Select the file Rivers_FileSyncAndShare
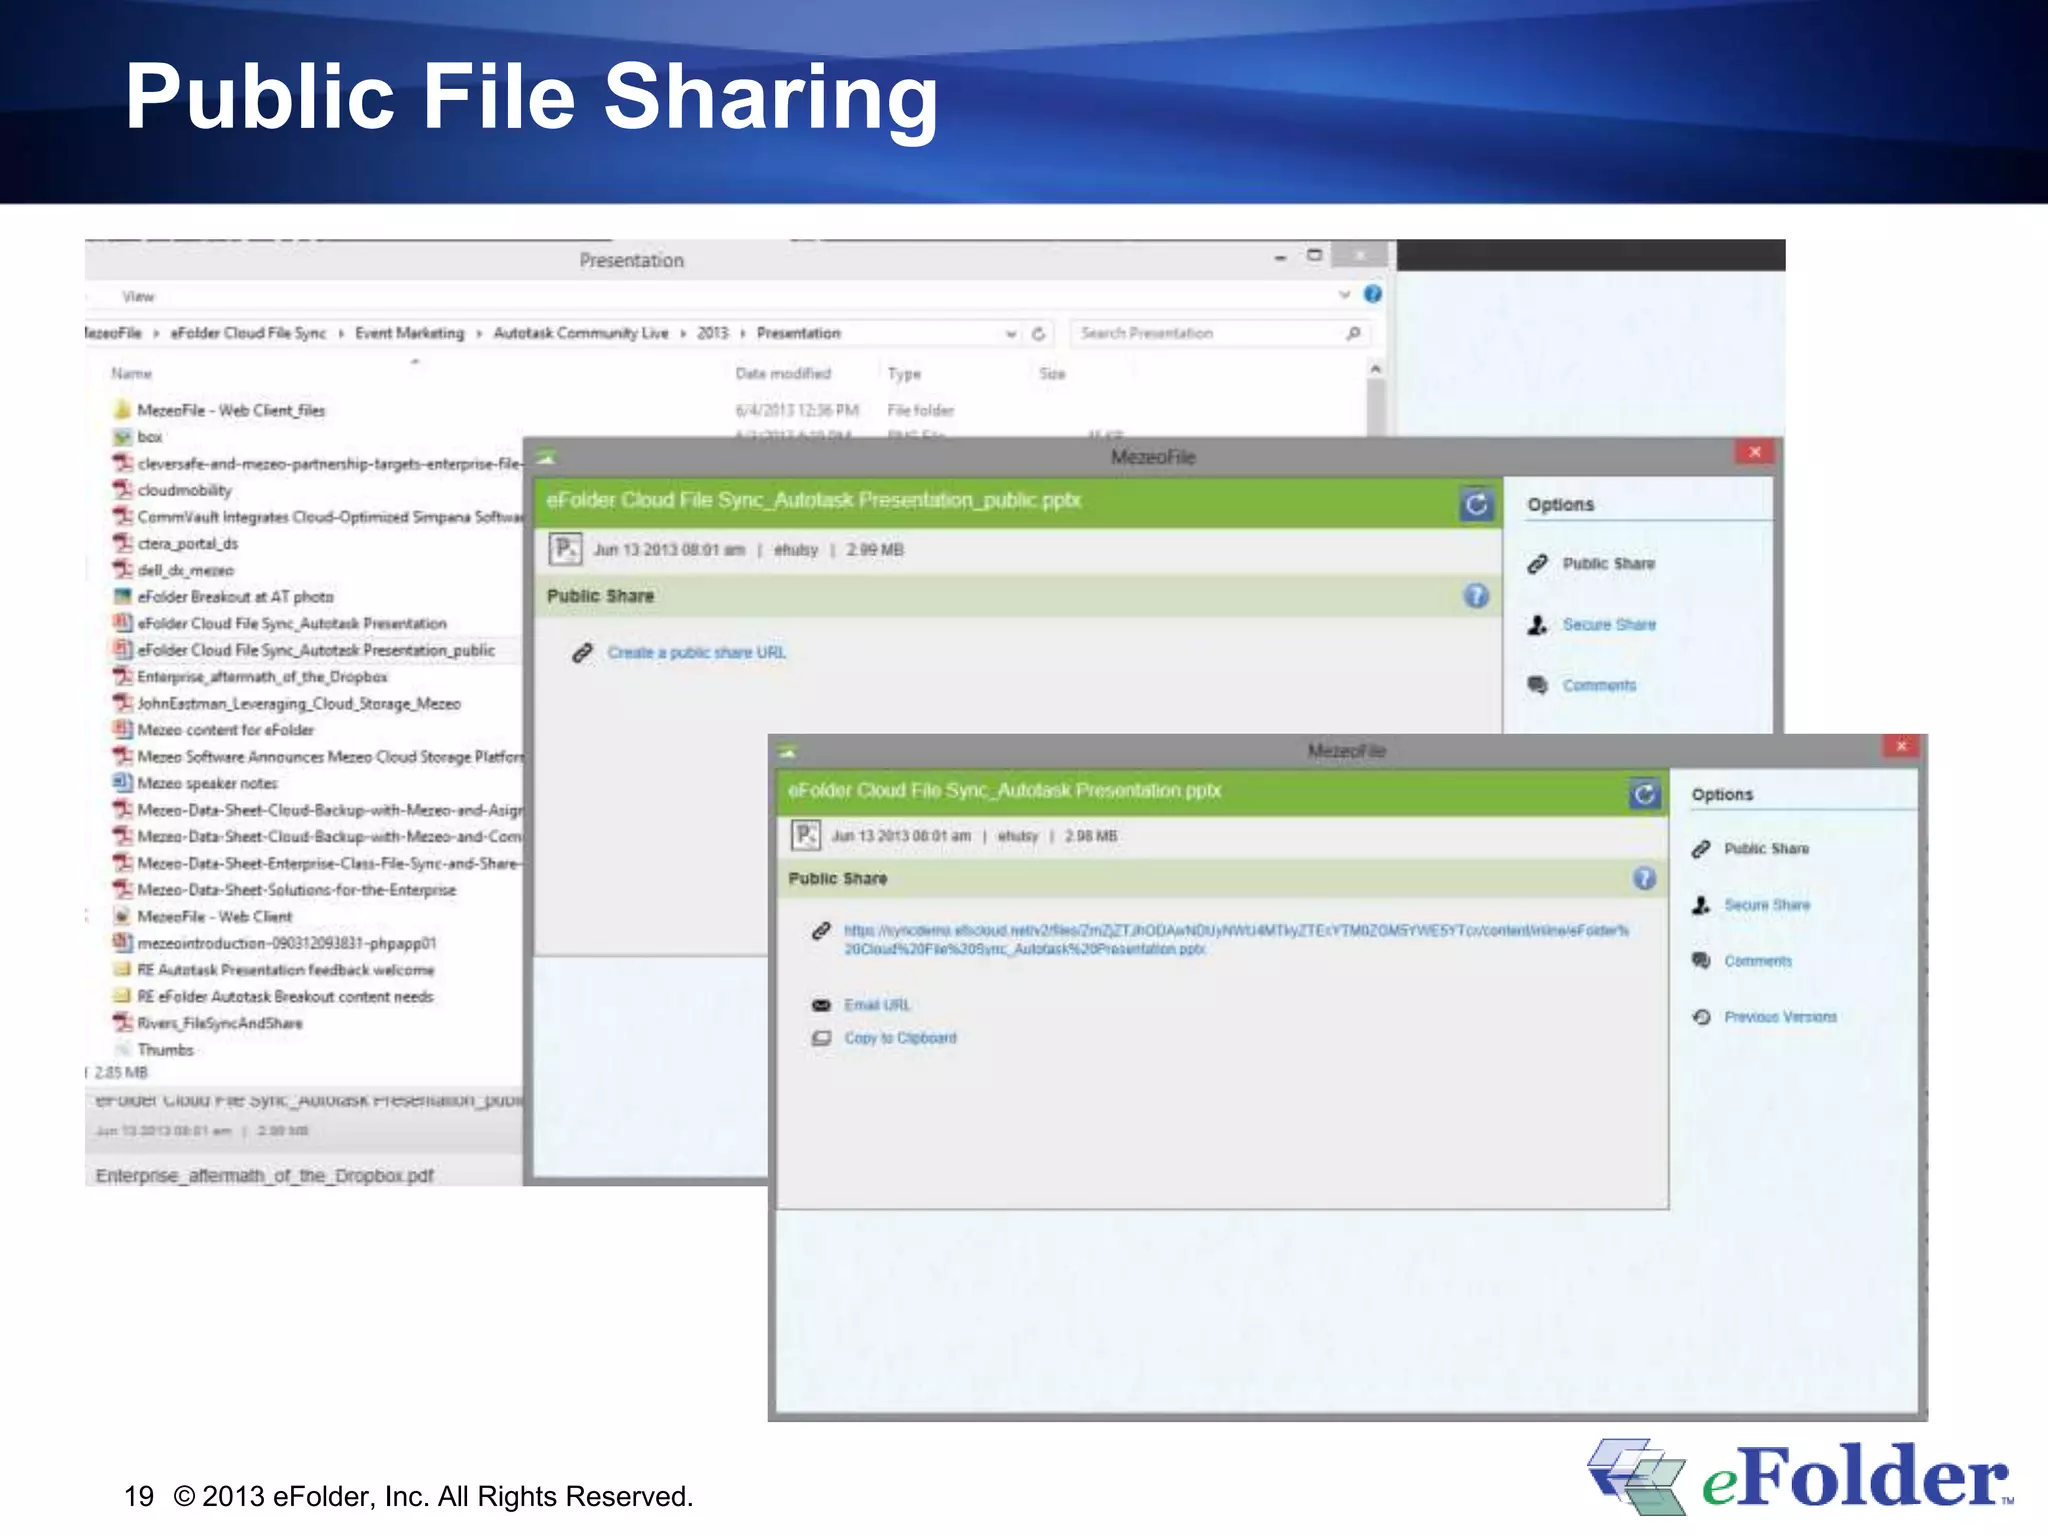The image size is (2048, 1536). click(x=219, y=1023)
